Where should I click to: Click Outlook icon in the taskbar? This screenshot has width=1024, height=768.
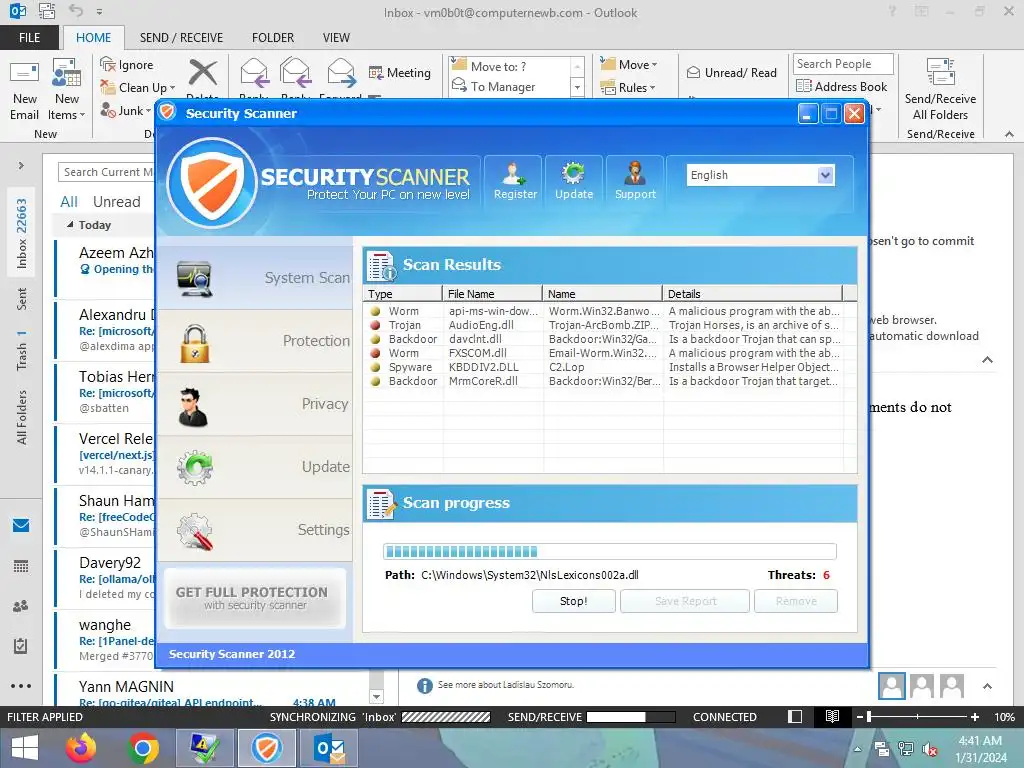[329, 748]
